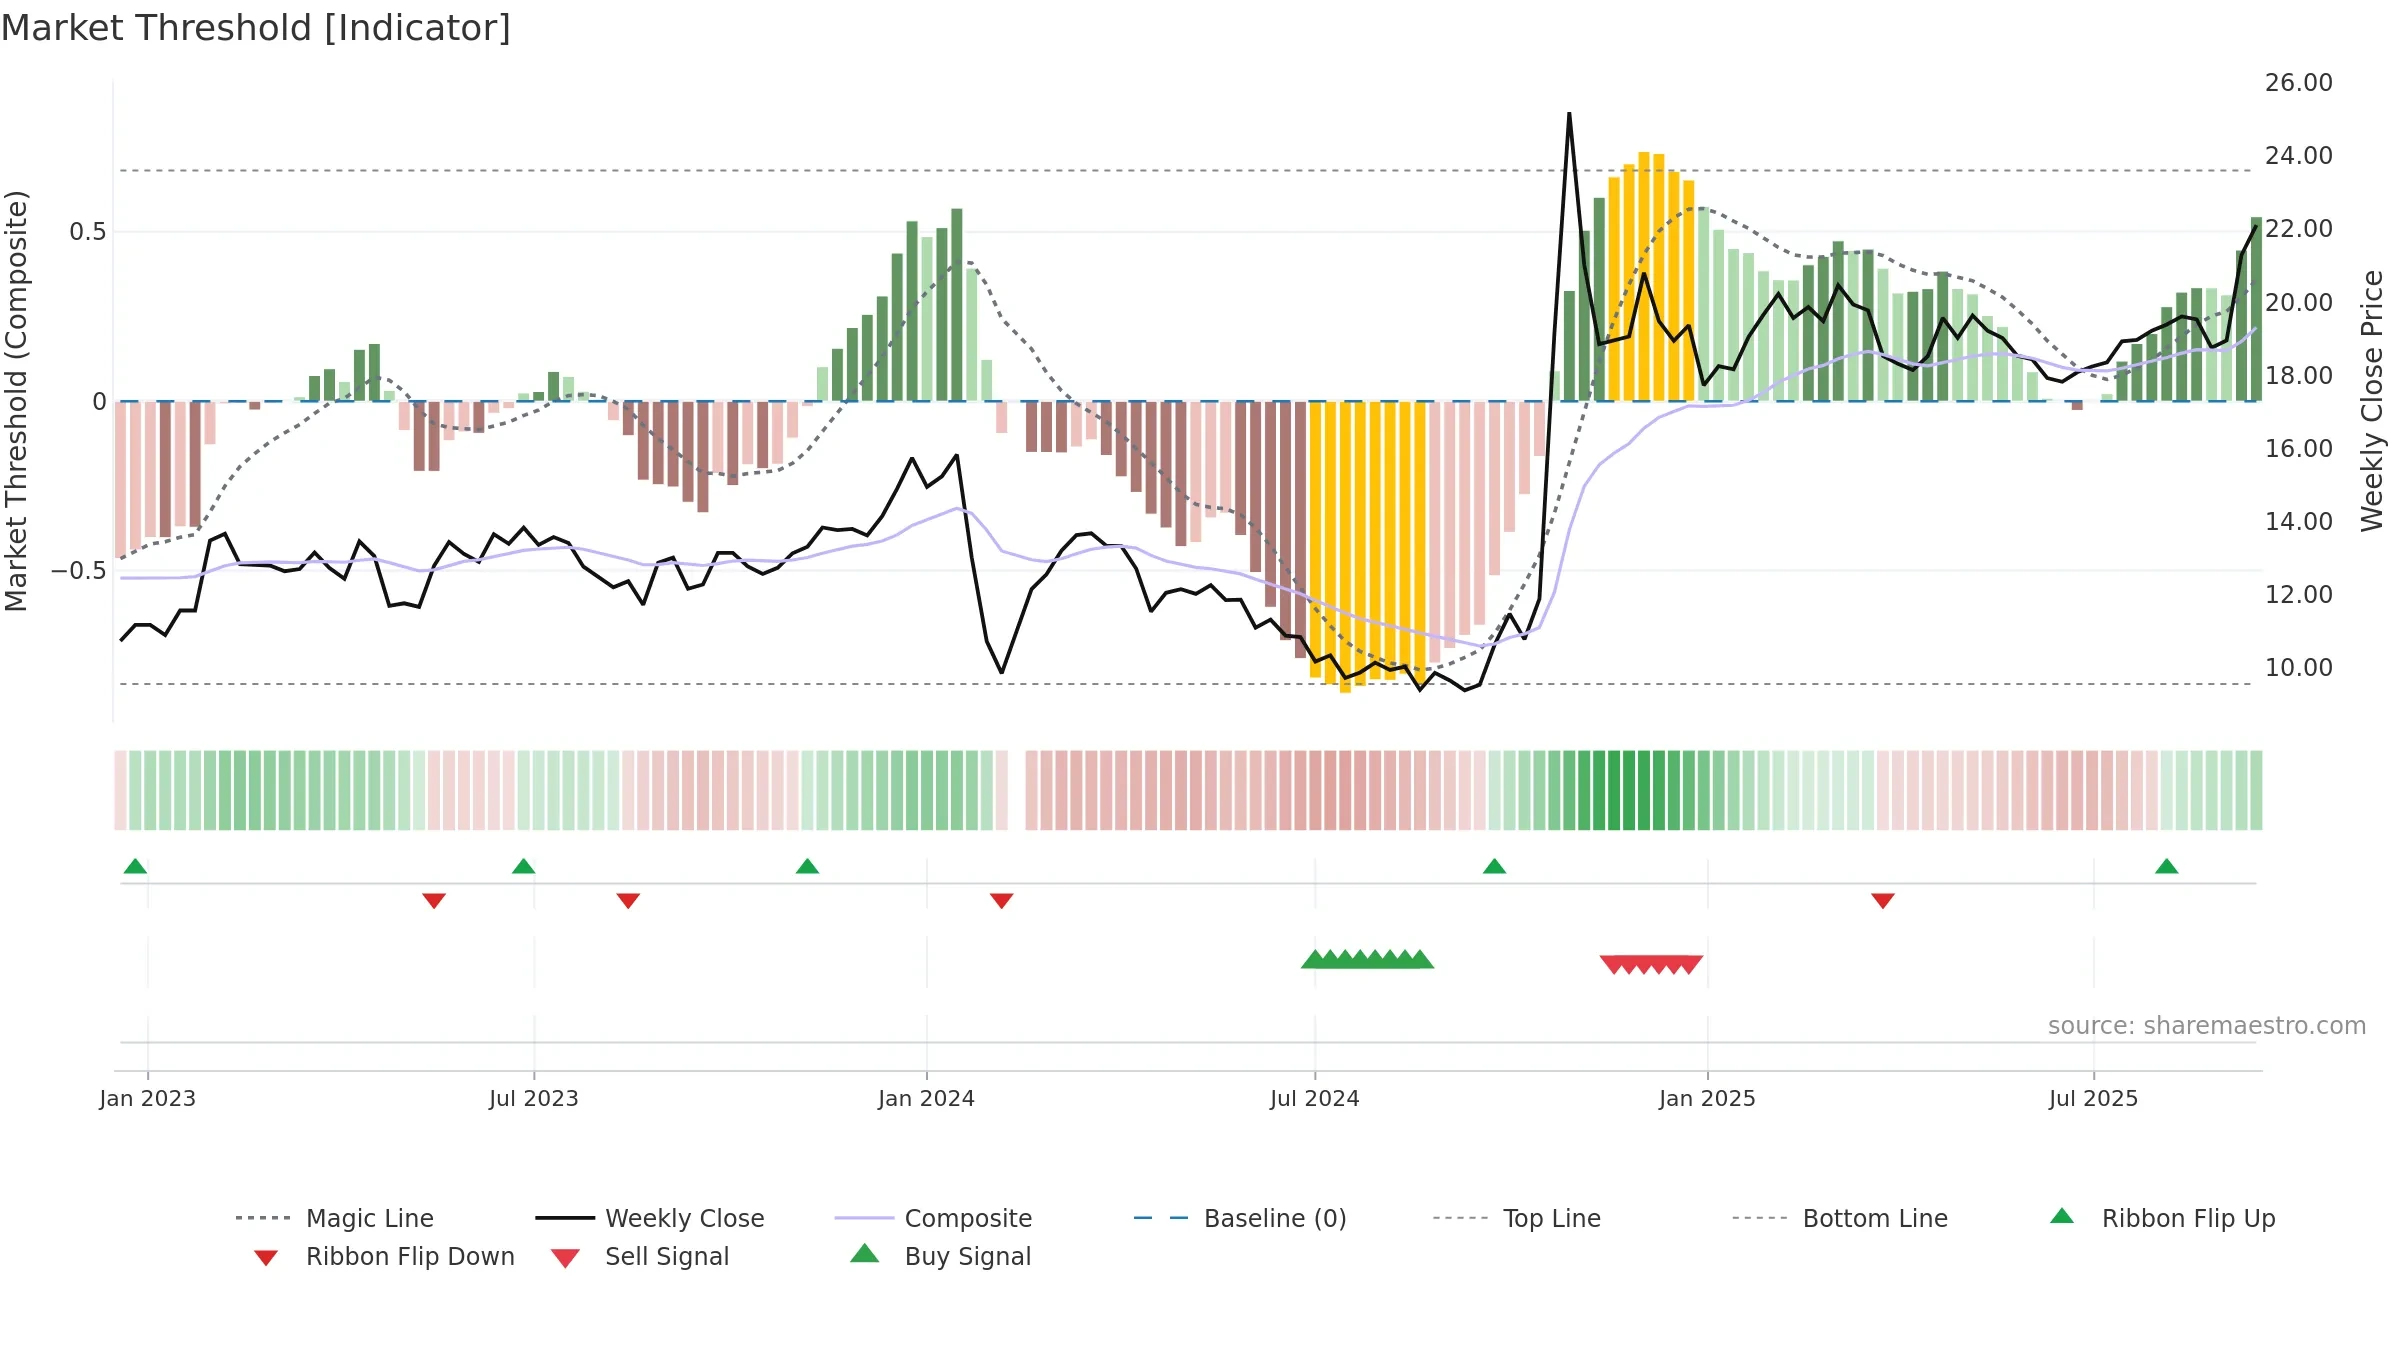Click the ribbon flip up marker near Sep 2024

coord(1494,866)
